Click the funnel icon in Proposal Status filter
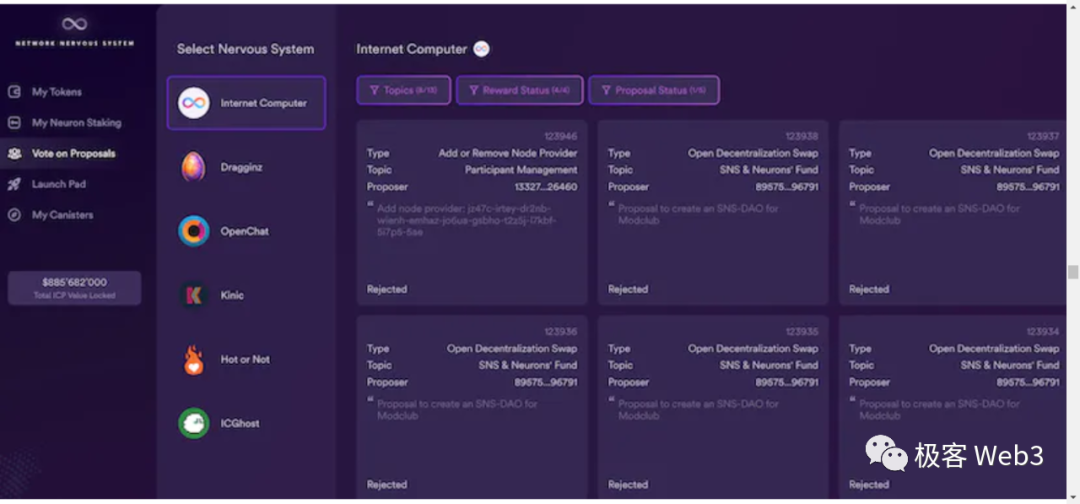The height and width of the screenshot is (504, 1080). point(606,90)
